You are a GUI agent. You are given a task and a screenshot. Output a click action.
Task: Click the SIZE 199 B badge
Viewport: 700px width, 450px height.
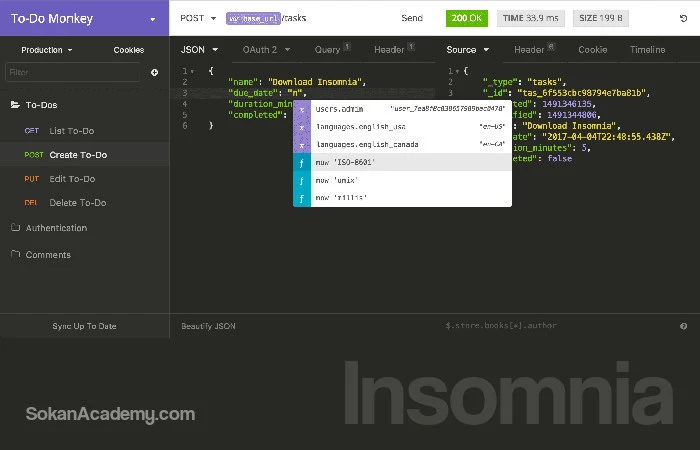point(600,18)
